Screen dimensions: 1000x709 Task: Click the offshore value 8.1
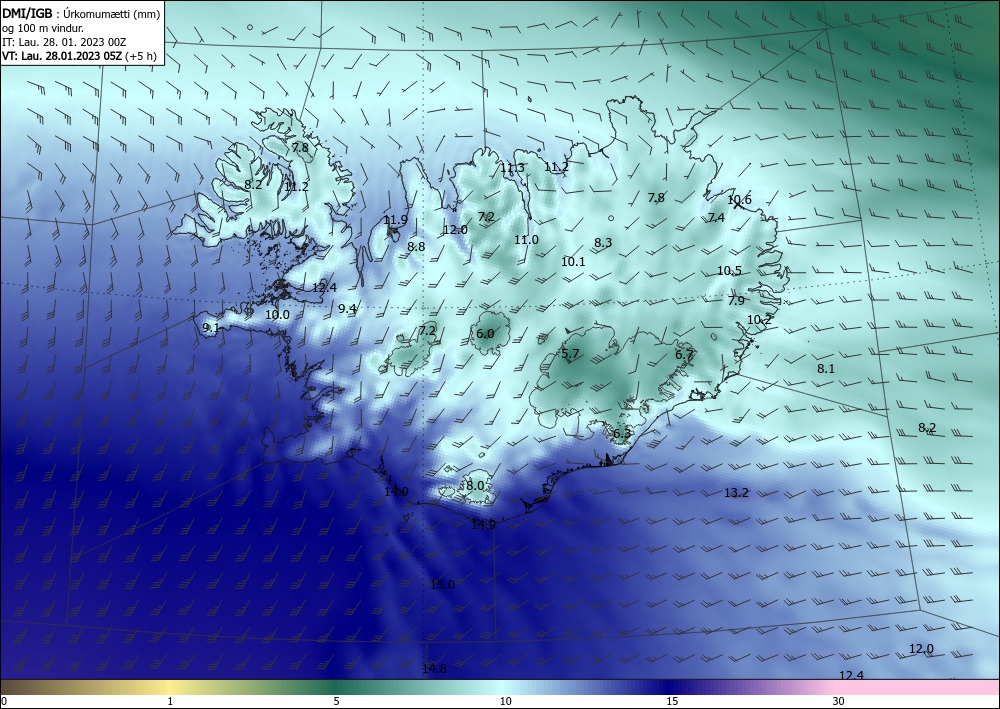[x=826, y=369]
